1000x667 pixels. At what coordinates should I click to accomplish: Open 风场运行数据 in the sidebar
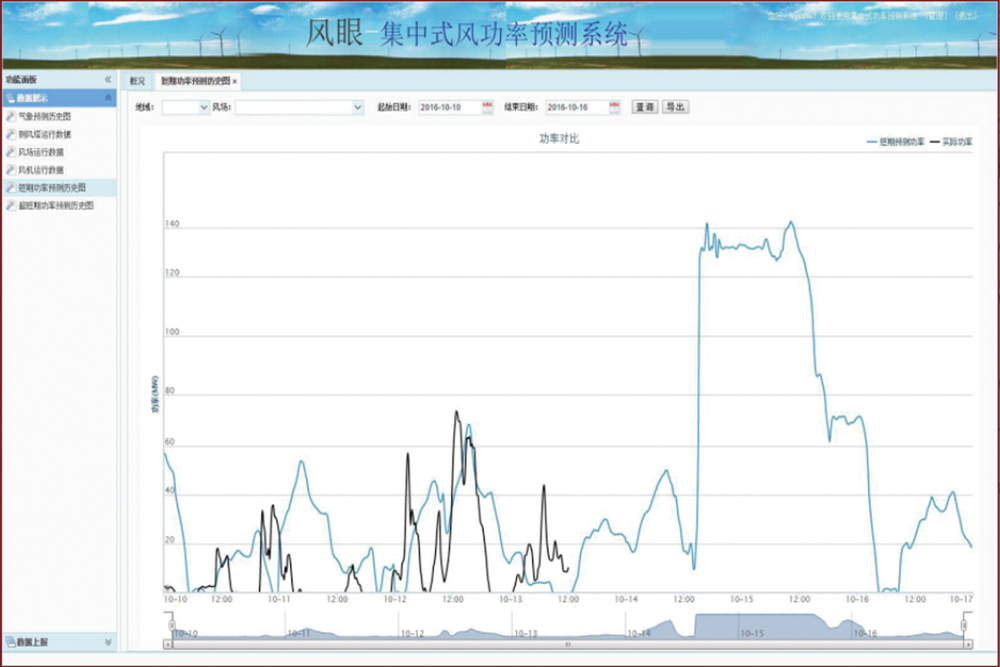click(41, 152)
